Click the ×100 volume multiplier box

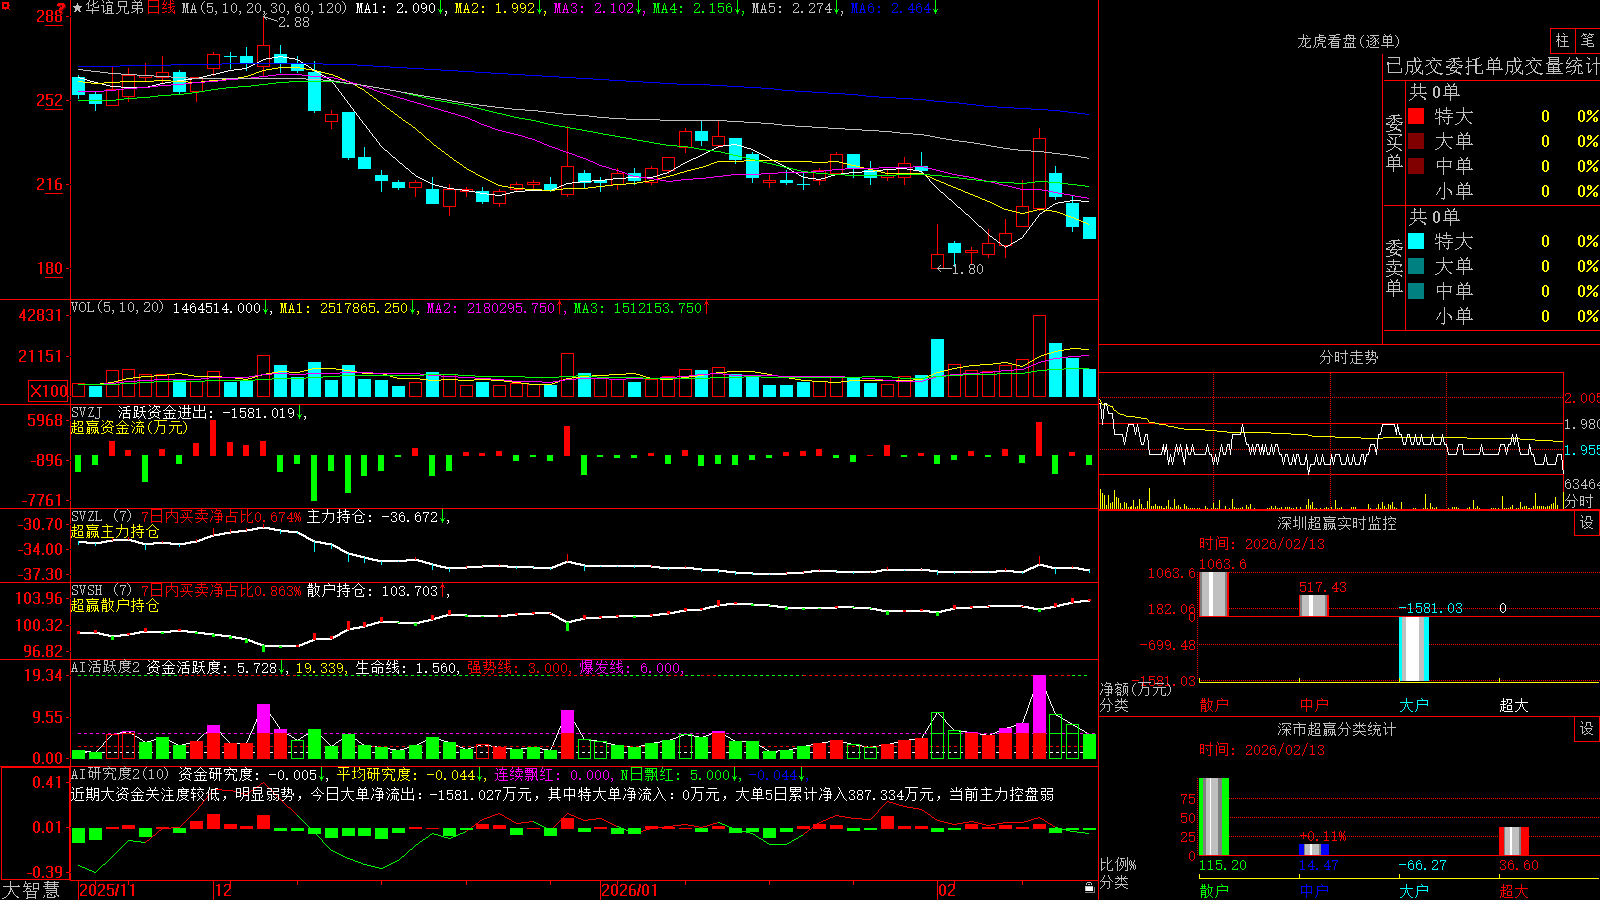click(49, 391)
